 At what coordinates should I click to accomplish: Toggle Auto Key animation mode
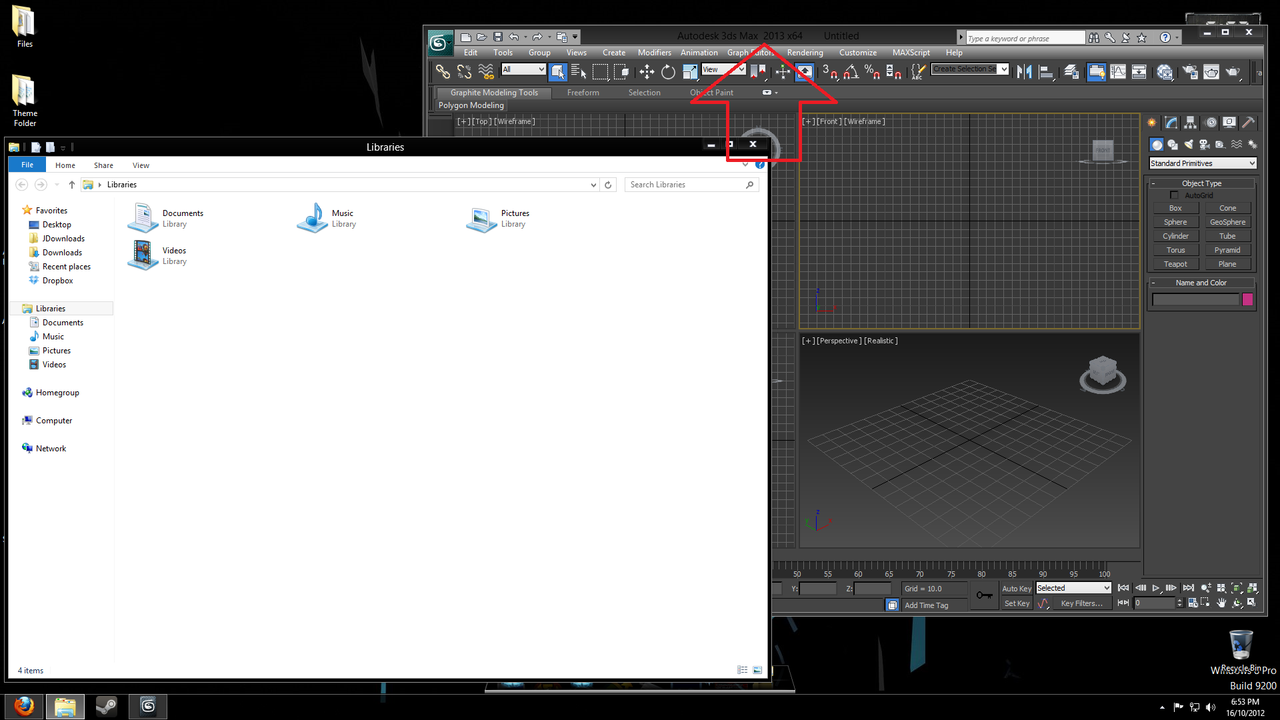coord(1017,588)
